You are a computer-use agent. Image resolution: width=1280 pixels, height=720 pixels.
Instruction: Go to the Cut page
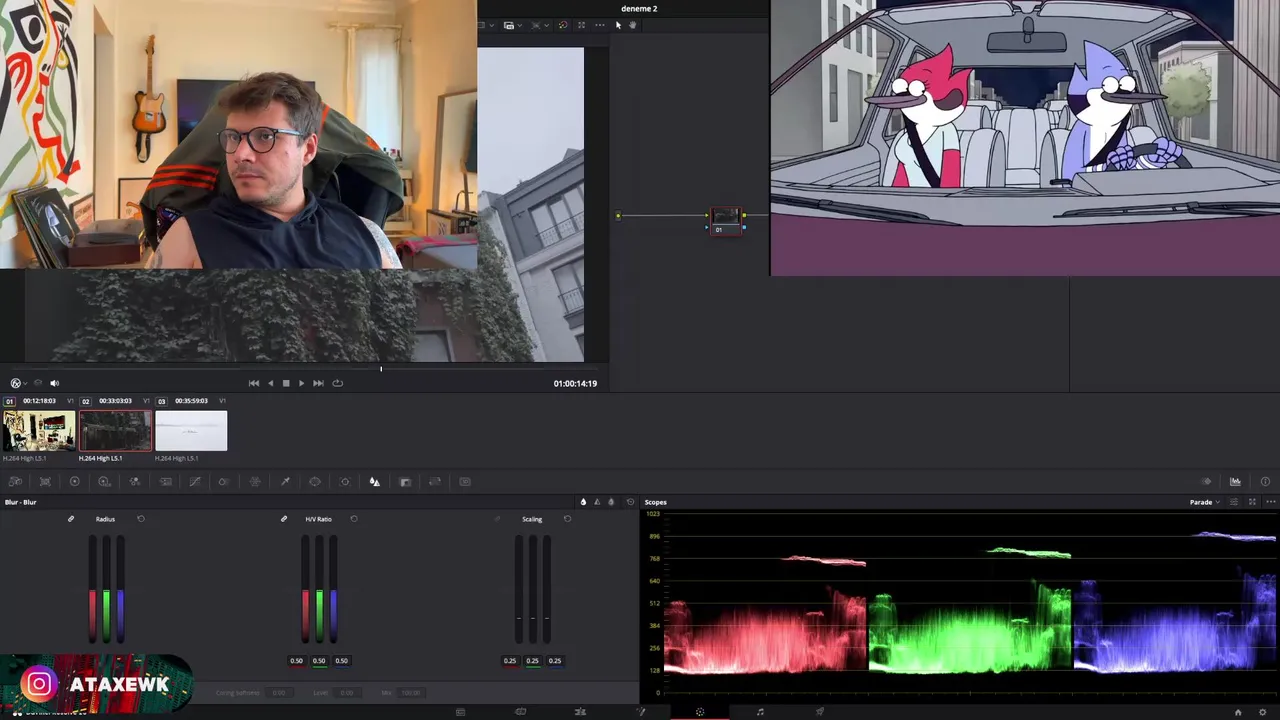click(520, 712)
